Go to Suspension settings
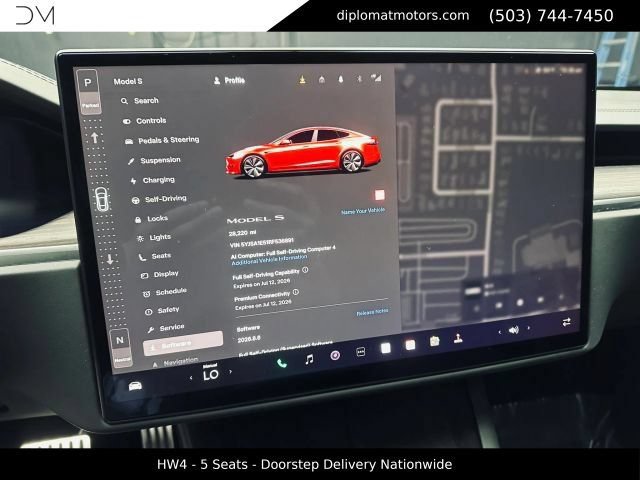 click(154, 160)
